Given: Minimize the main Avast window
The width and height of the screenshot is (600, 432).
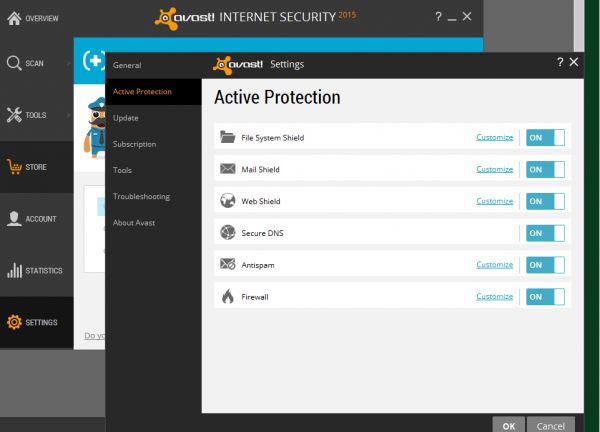Looking at the screenshot, I should [x=452, y=18].
